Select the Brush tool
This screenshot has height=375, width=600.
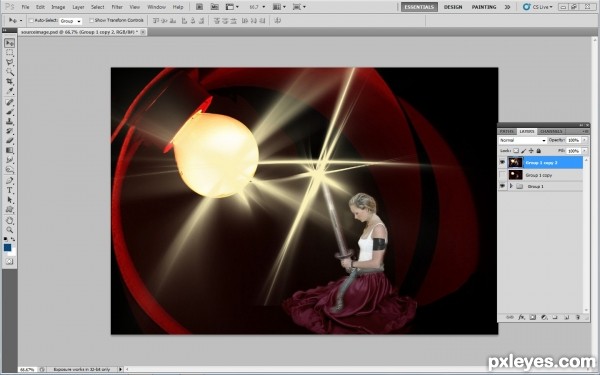(9, 112)
